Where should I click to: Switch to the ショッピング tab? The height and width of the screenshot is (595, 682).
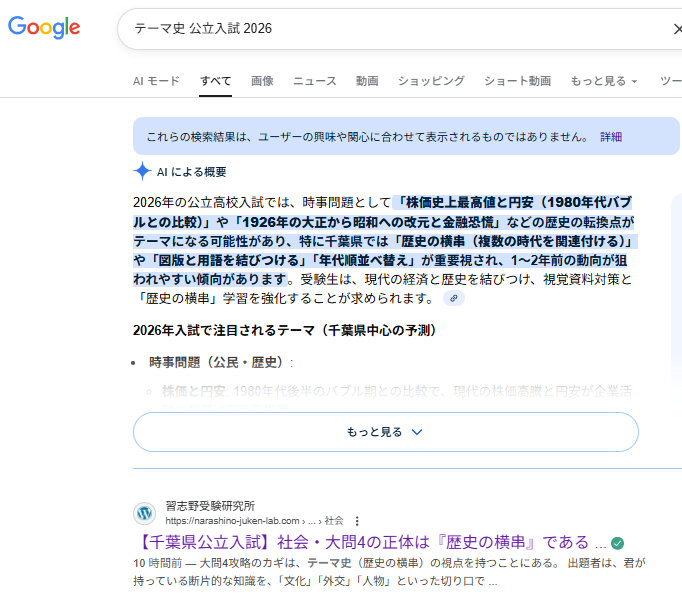431,81
